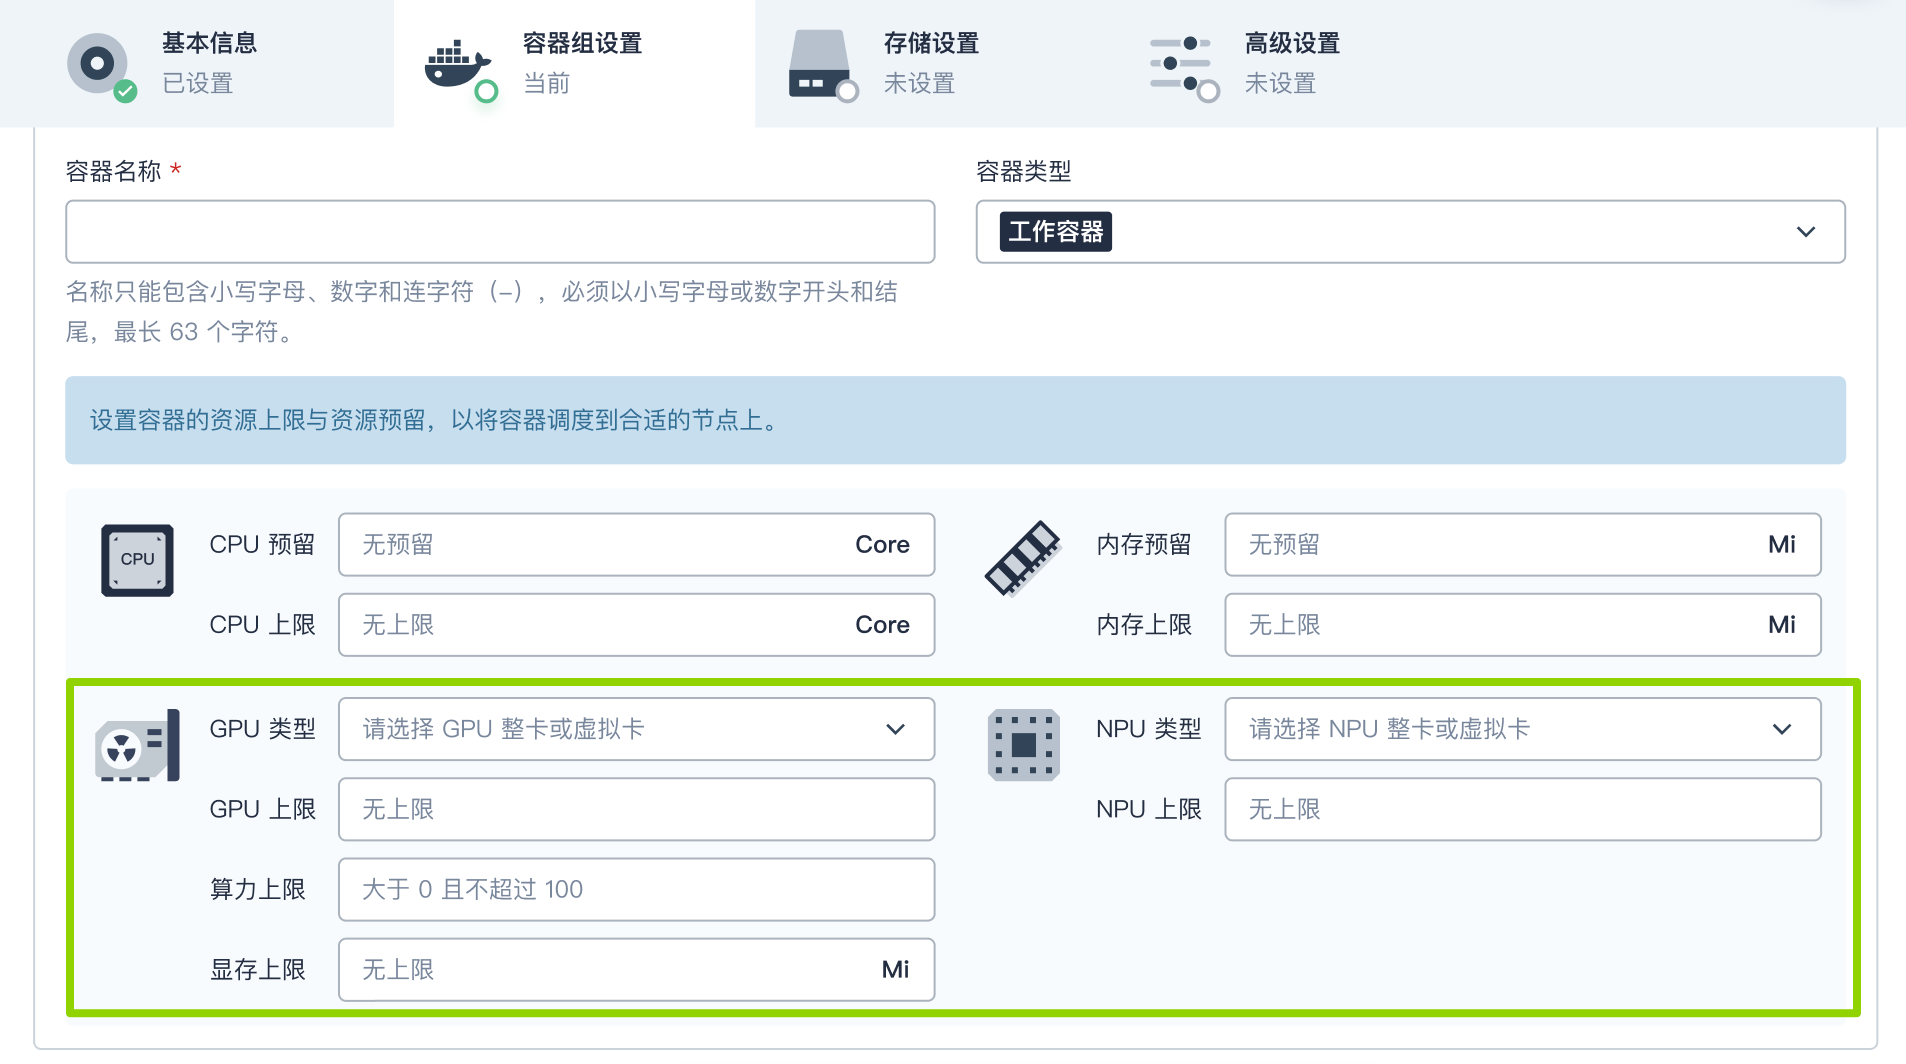Viewport: 1906px width, 1064px height.
Task: Click the memory stick icon near 内存预留
Action: click(1022, 560)
